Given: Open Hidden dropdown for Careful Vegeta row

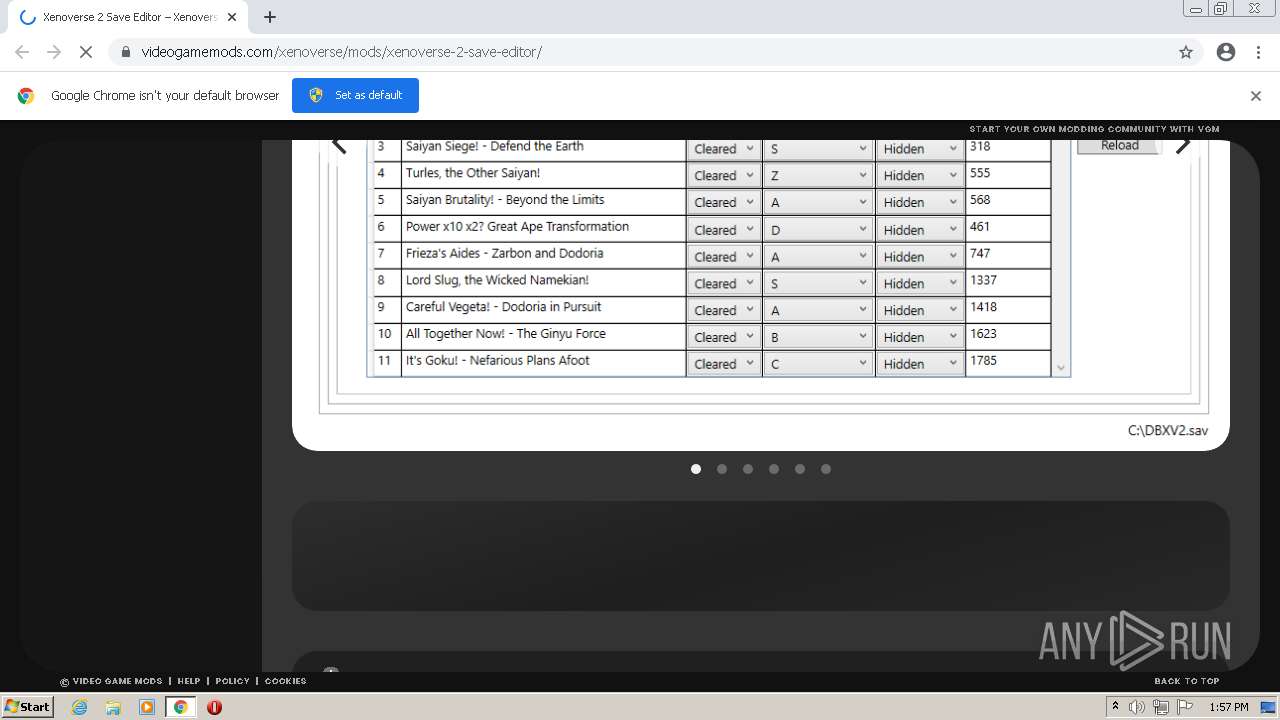Looking at the screenshot, I should coord(920,310).
